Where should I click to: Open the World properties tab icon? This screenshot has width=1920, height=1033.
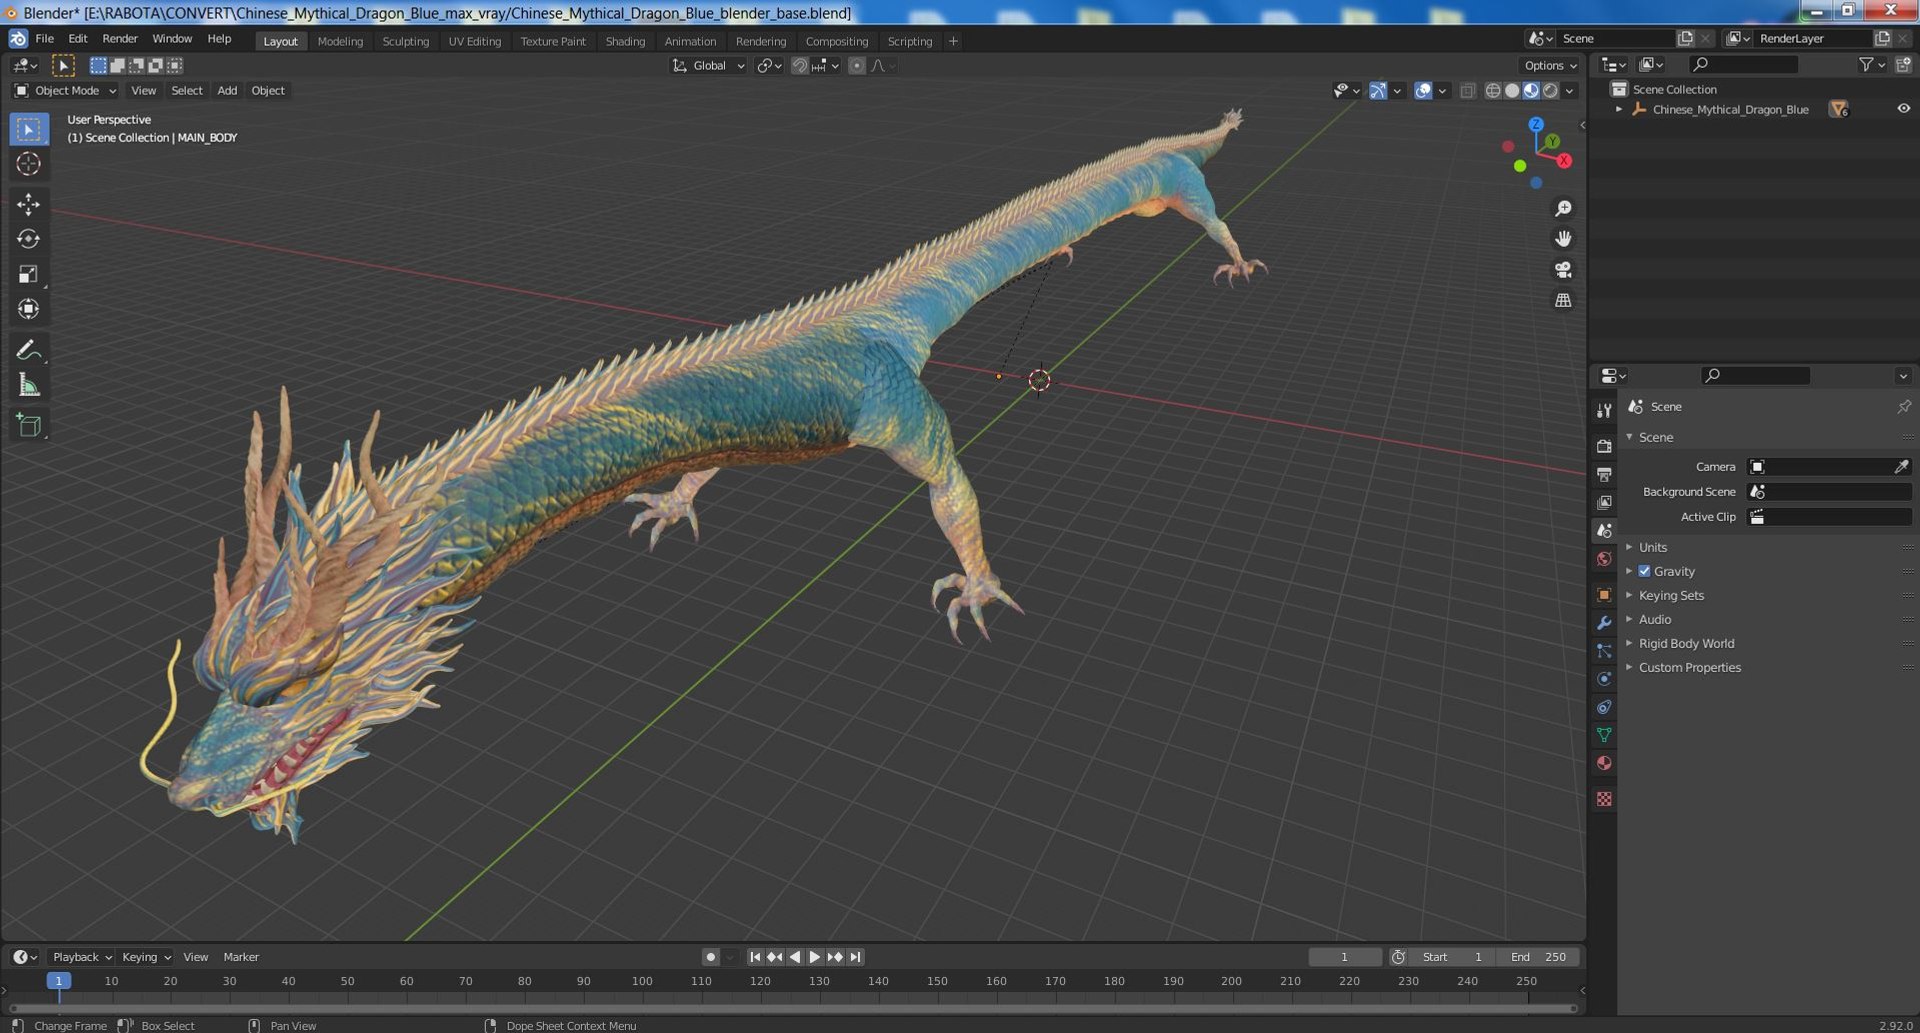(x=1604, y=559)
